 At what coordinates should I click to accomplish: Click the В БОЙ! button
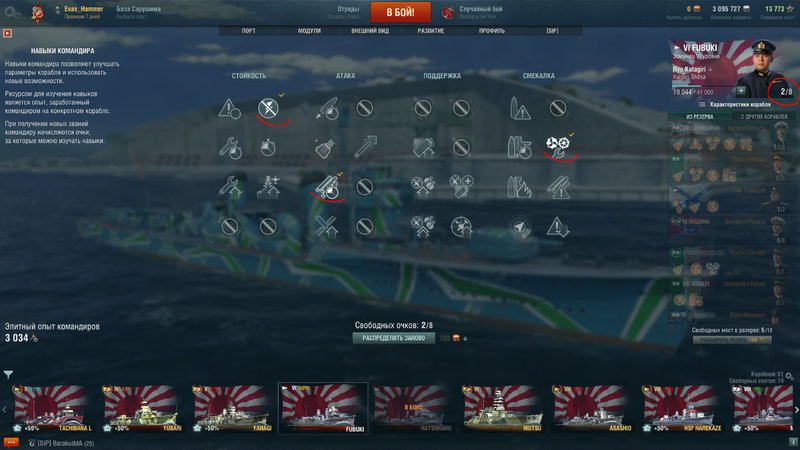point(401,12)
